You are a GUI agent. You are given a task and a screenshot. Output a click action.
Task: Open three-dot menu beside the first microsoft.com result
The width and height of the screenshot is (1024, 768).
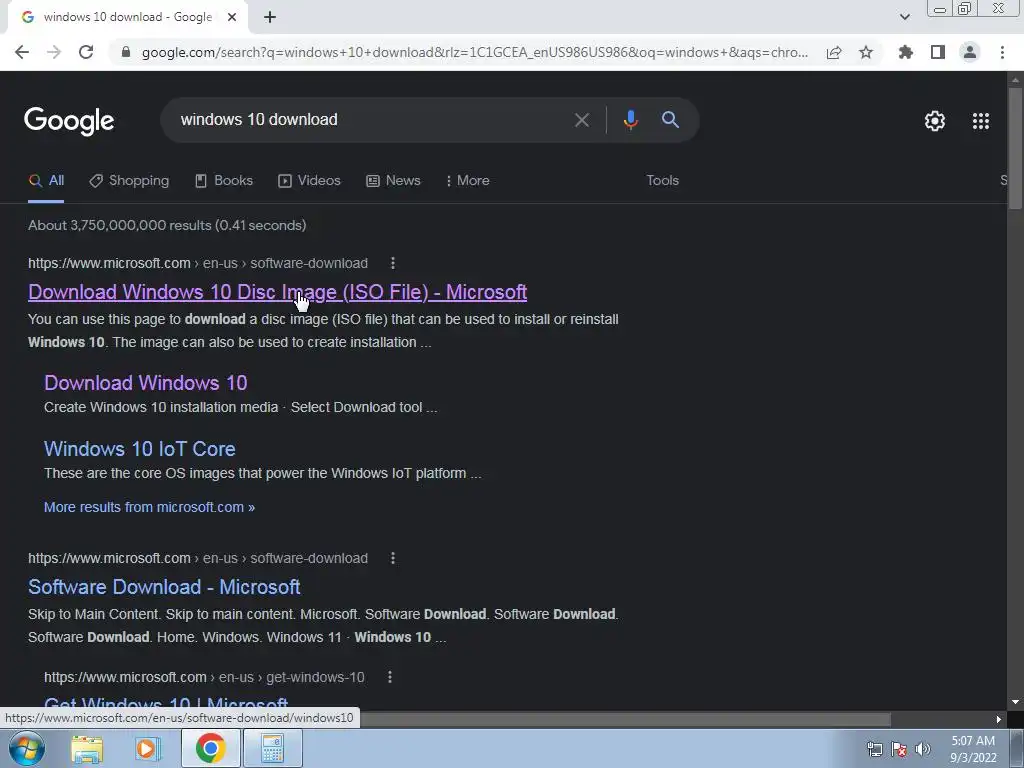[x=392, y=263]
